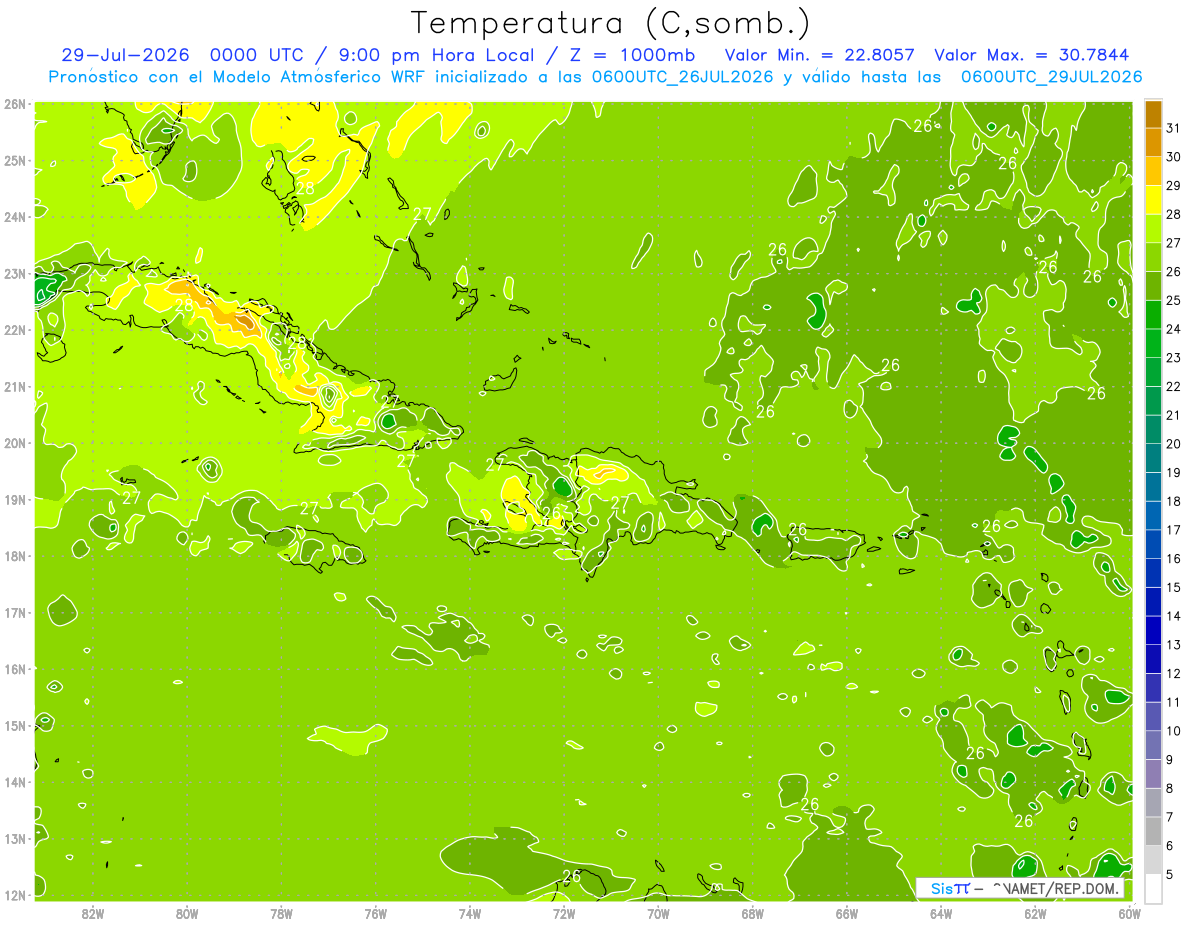This screenshot has width=1200, height=927.
Task: Select the '60W' longitude label
Action: click(1129, 913)
